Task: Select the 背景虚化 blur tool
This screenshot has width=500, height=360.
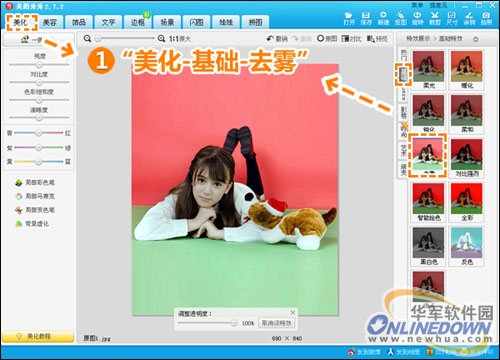Action: [32, 224]
